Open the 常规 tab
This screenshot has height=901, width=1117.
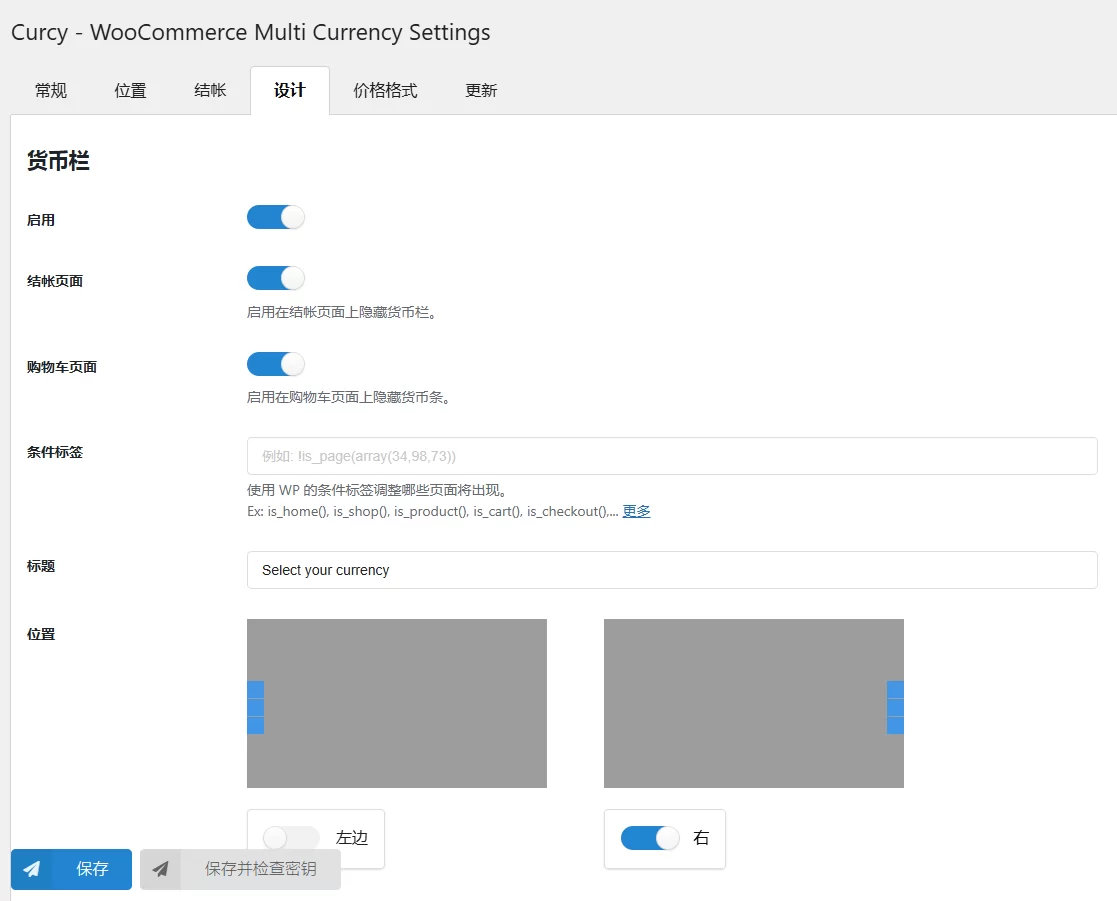[51, 90]
